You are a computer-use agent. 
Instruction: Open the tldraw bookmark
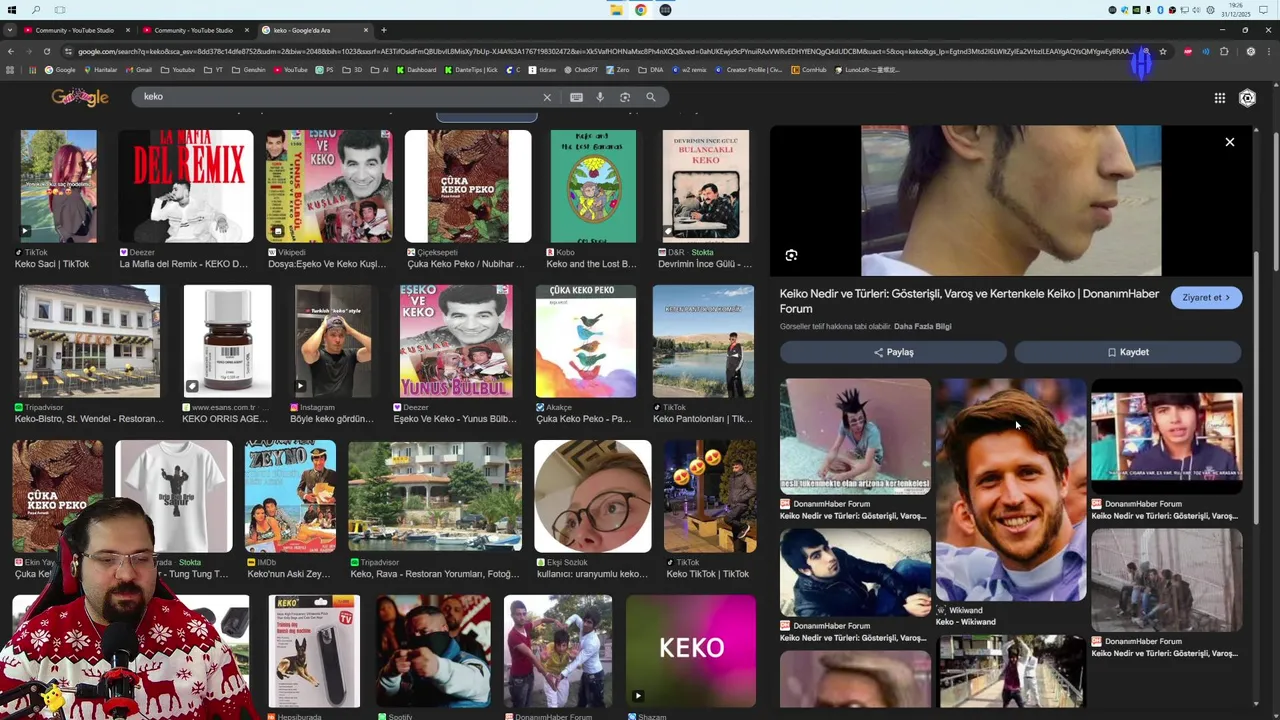pyautogui.click(x=543, y=70)
